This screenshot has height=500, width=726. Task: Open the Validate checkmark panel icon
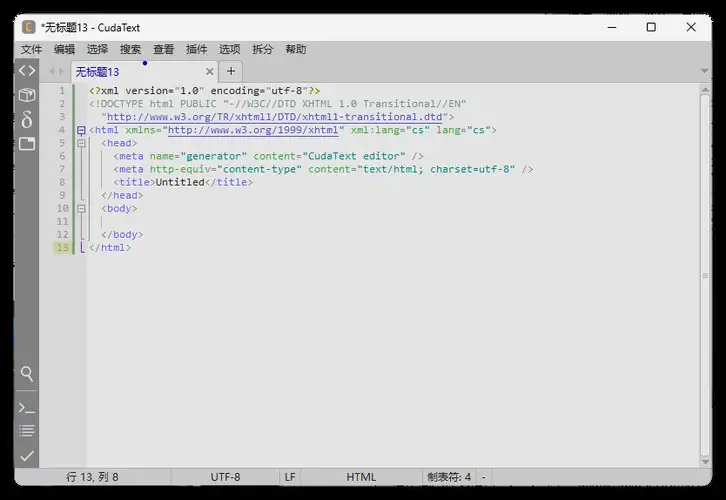point(27,456)
